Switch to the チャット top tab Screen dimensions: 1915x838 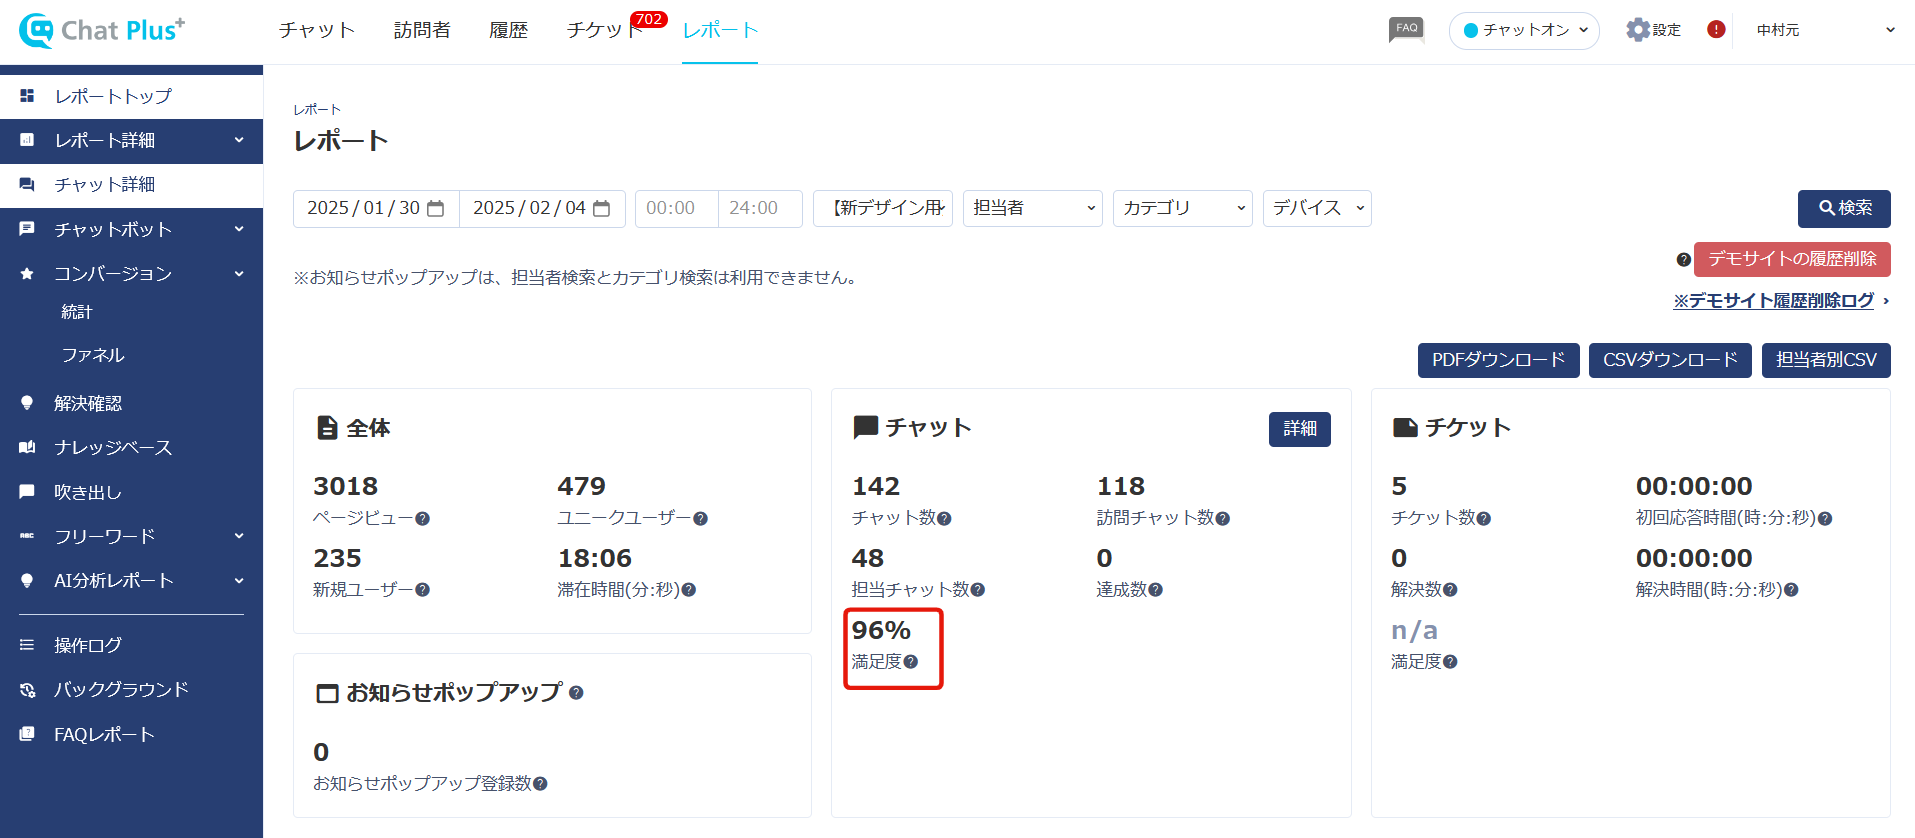click(x=317, y=30)
